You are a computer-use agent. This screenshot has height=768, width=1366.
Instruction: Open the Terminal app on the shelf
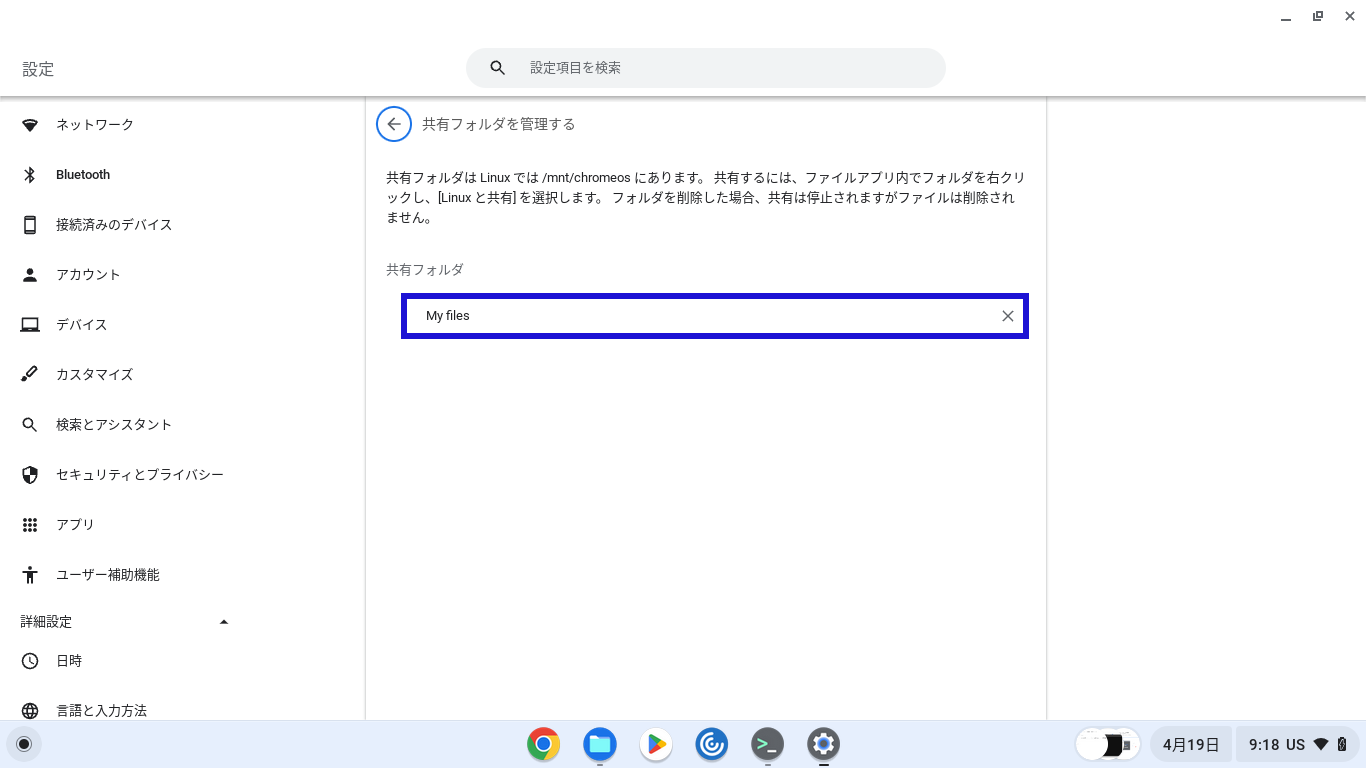click(767, 744)
